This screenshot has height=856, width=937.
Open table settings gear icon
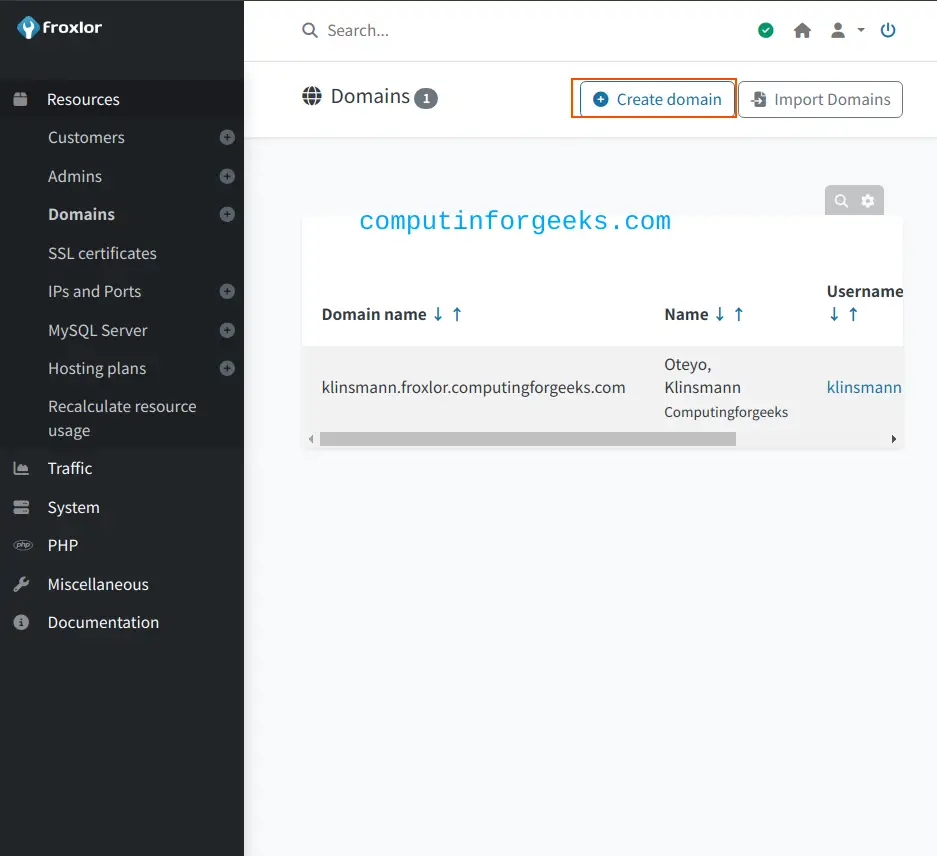(x=868, y=201)
